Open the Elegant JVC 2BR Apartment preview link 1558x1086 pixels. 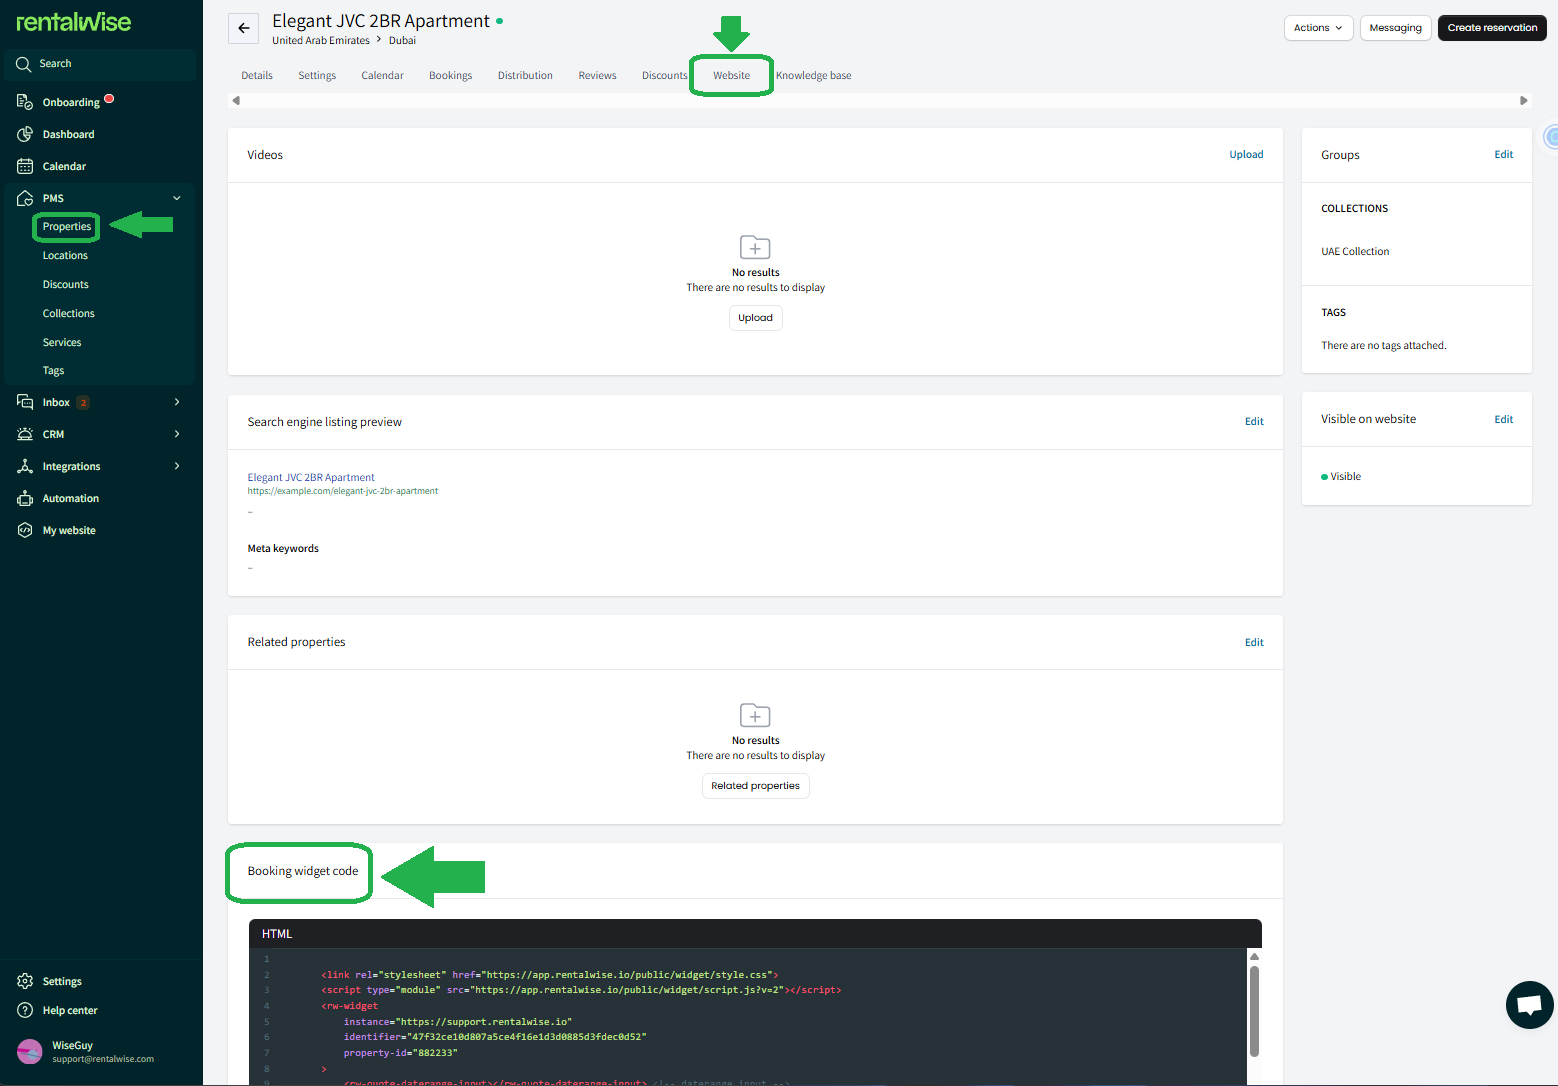(311, 478)
